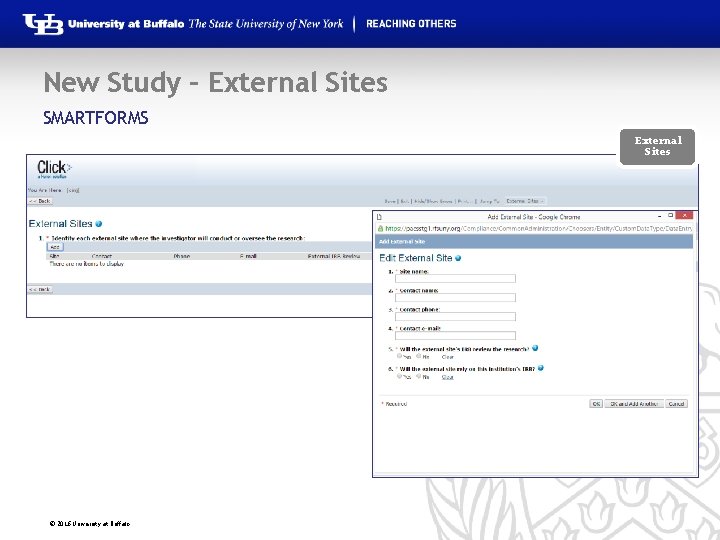Viewport: 720px width, 540px height.
Task: Click the Hide/Show Errors link
Action: [433, 201]
